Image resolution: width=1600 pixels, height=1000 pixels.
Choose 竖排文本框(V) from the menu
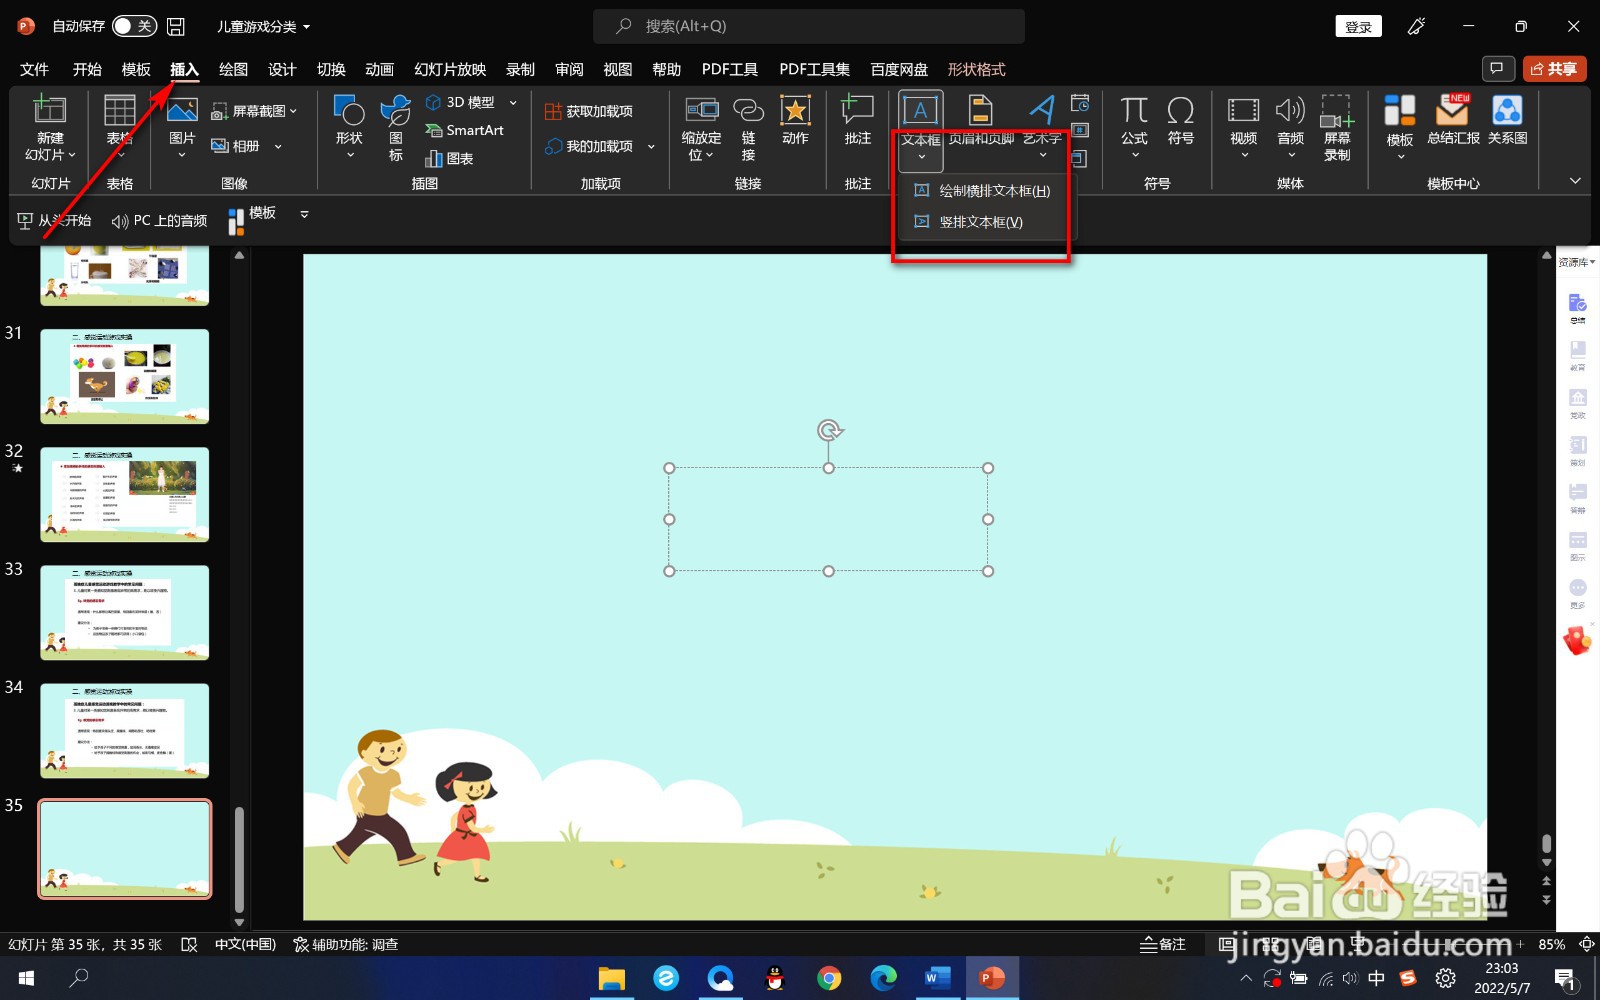[x=982, y=222]
